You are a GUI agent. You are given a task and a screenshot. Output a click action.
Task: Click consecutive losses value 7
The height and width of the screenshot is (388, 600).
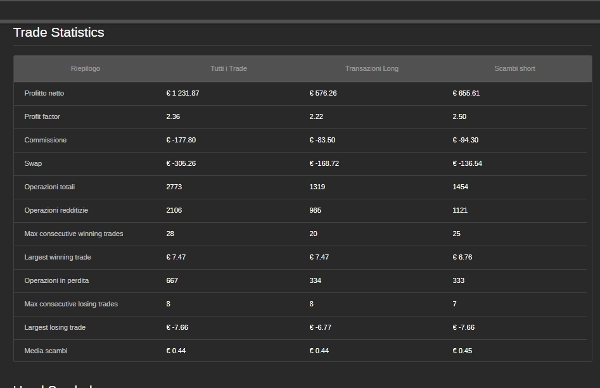tap(455, 304)
